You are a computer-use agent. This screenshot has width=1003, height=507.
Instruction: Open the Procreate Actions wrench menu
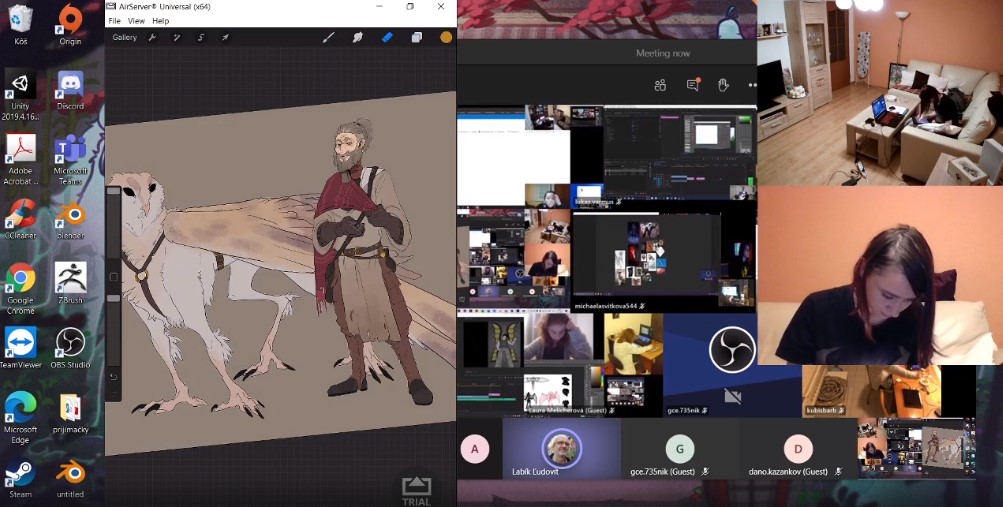point(152,38)
